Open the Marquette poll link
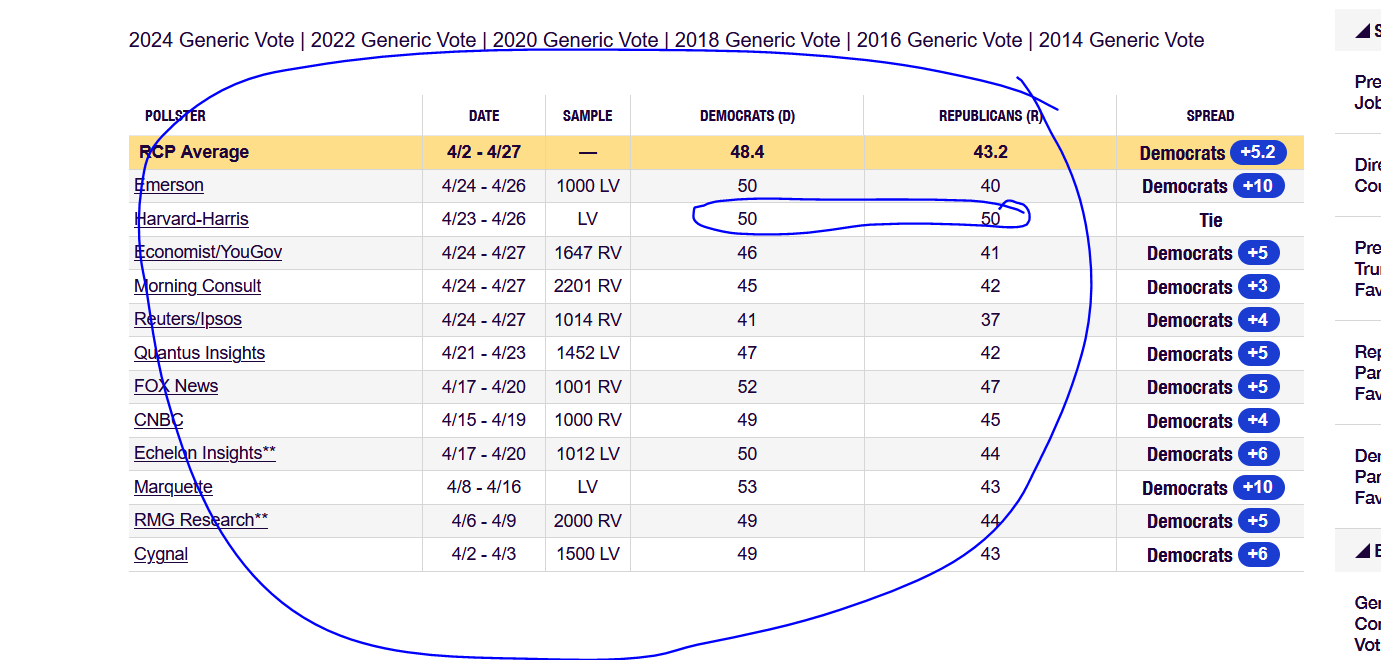The width and height of the screenshot is (1381, 660). (x=173, y=487)
